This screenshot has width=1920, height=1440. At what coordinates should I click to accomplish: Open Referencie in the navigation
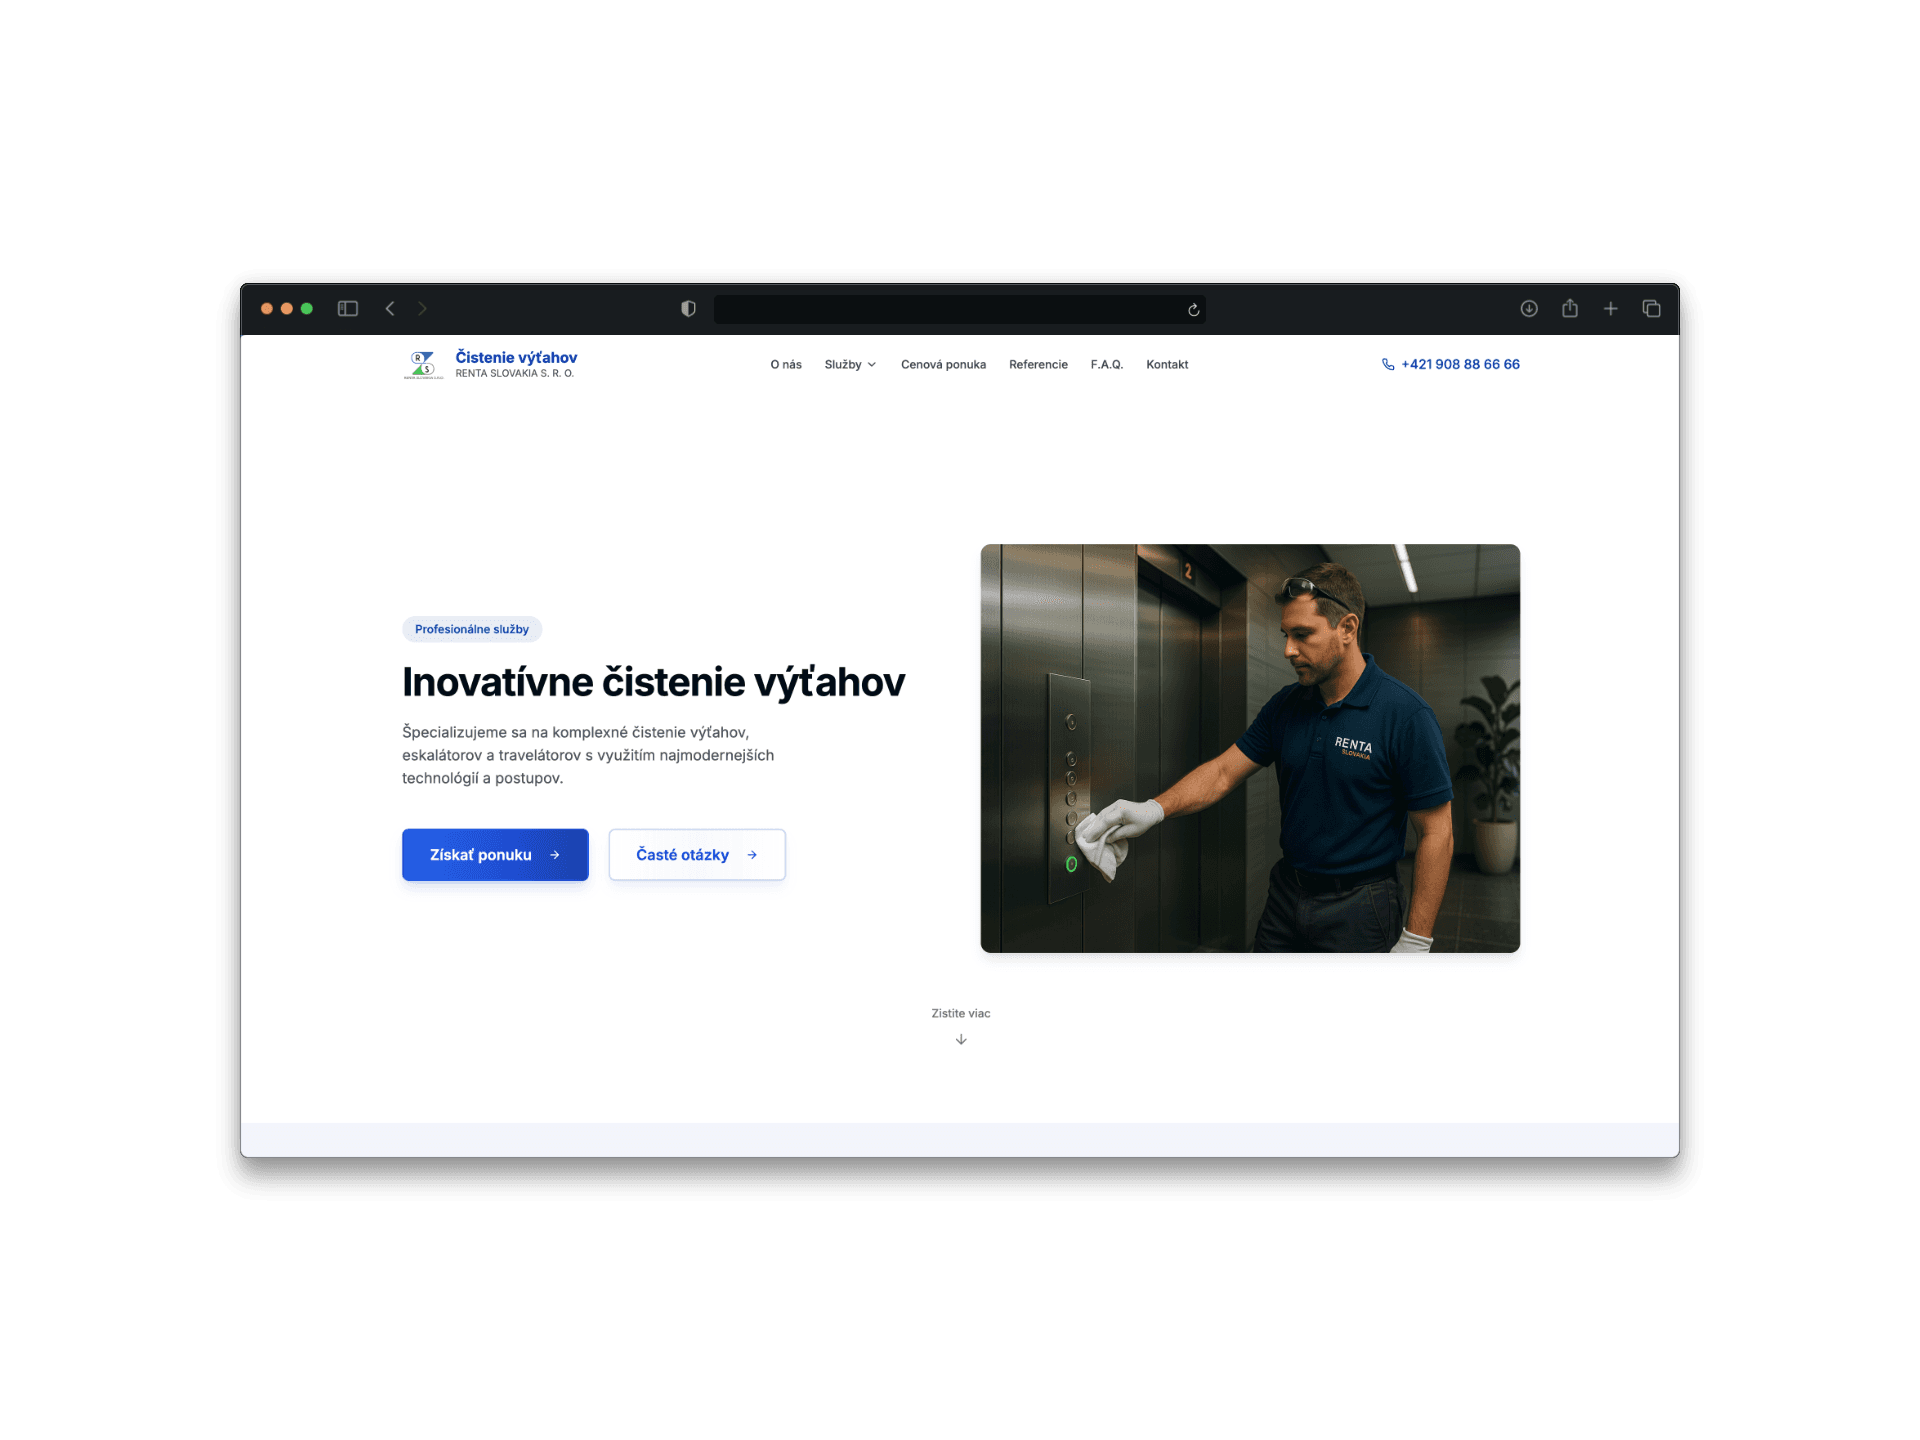1038,365
